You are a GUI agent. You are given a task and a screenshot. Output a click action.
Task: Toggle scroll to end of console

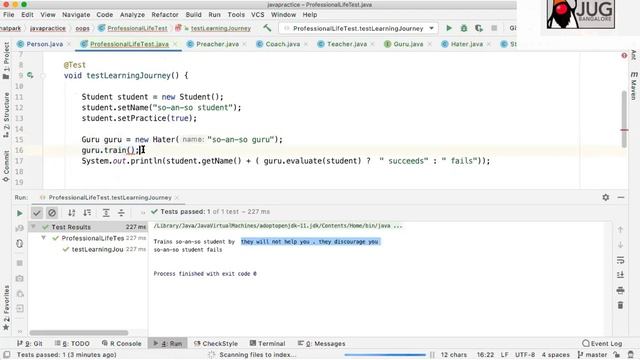[620, 275]
